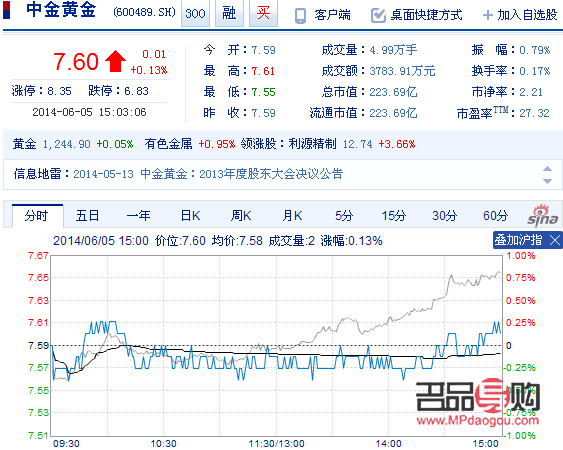Viewport: 563px width, 450px height.
Task: Open the 有色金属 sector link
Action: coord(168,144)
